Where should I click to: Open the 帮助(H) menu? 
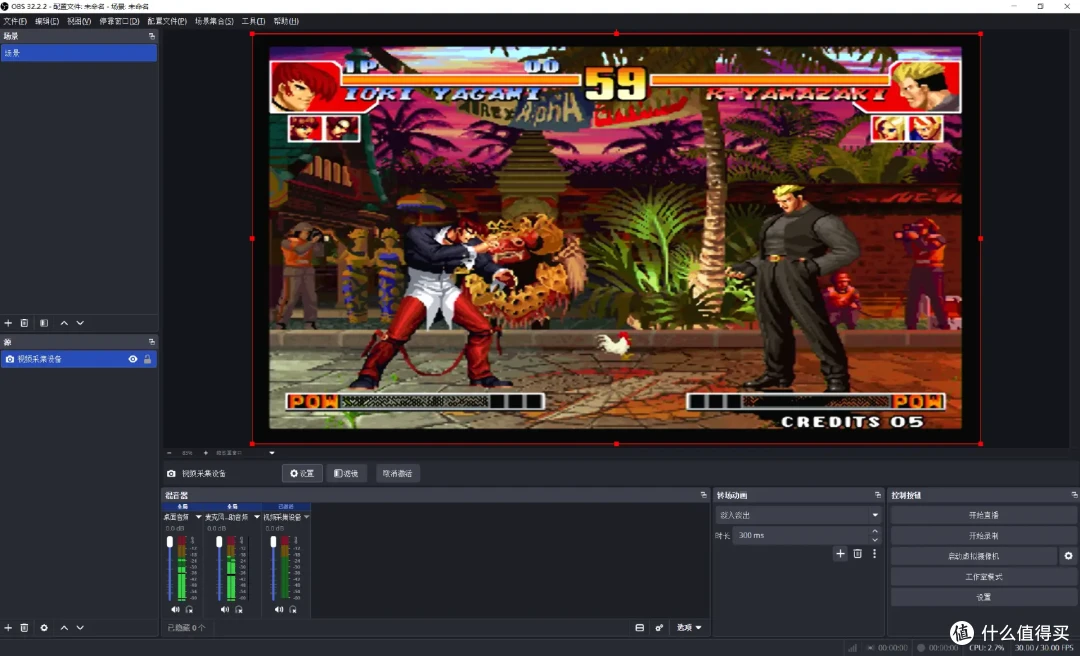click(x=286, y=21)
